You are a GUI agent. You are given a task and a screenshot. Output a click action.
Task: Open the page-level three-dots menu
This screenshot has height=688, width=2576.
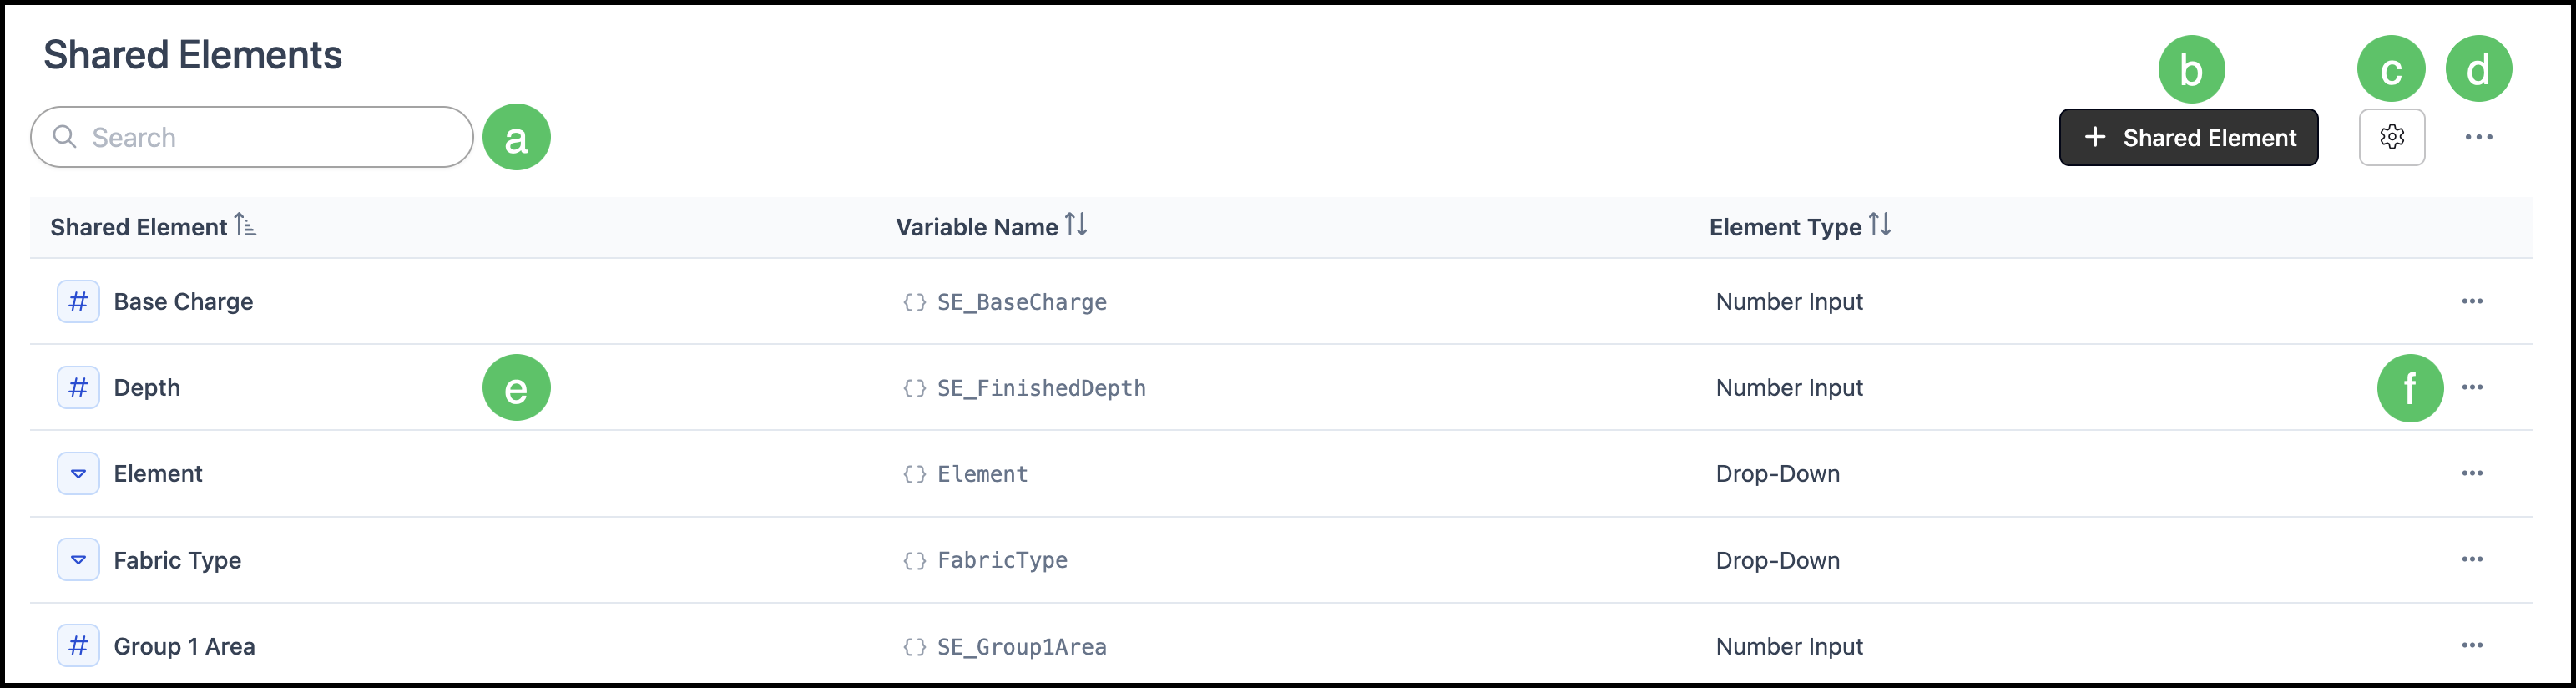pos(2478,137)
